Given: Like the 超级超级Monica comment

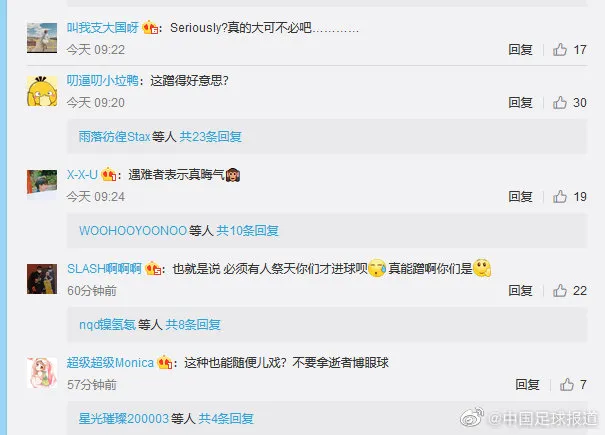Looking at the screenshot, I should point(567,385).
